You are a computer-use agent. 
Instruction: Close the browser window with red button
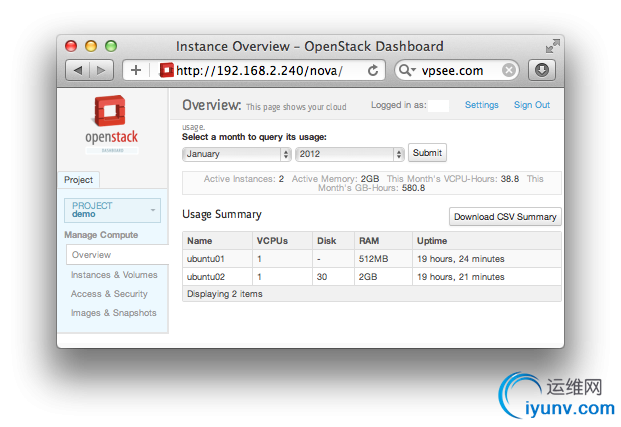[x=71, y=46]
